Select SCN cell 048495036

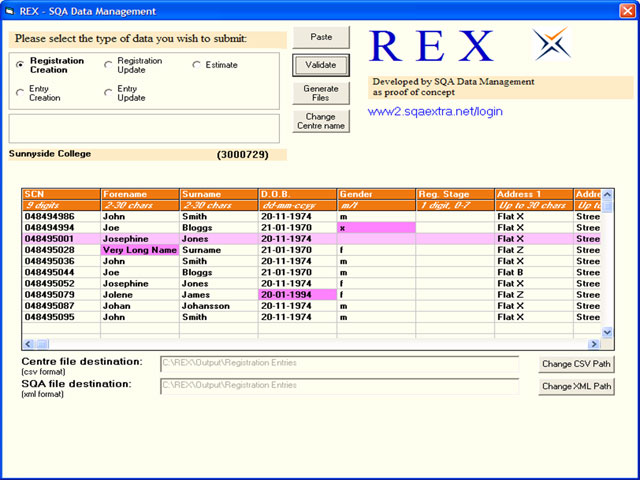pyautogui.click(x=61, y=261)
